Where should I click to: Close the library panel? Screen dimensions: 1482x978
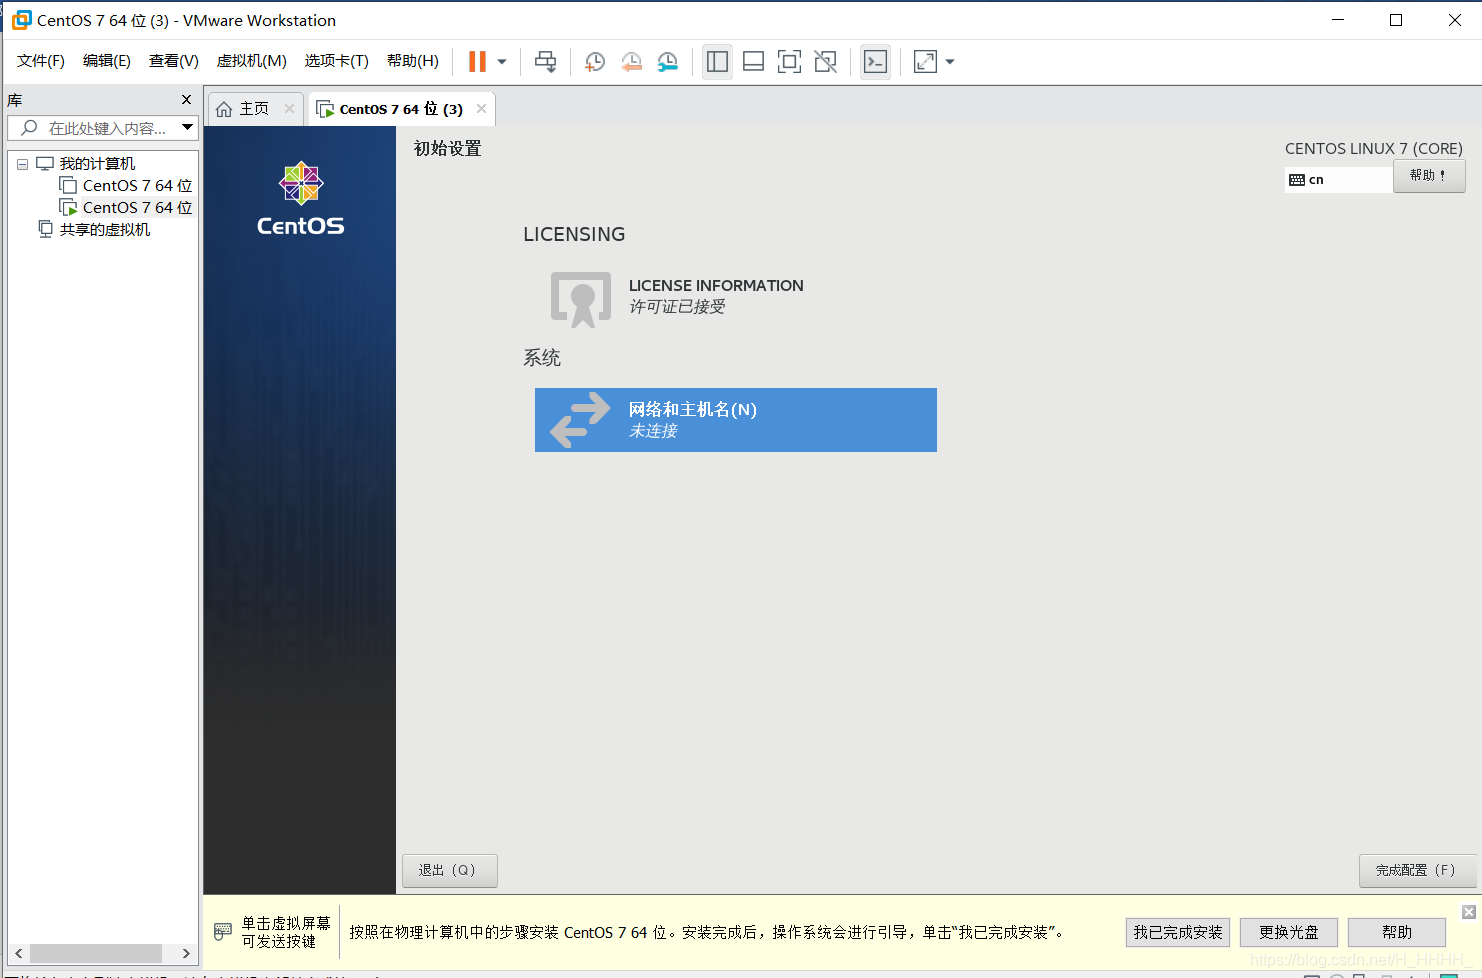point(186,100)
